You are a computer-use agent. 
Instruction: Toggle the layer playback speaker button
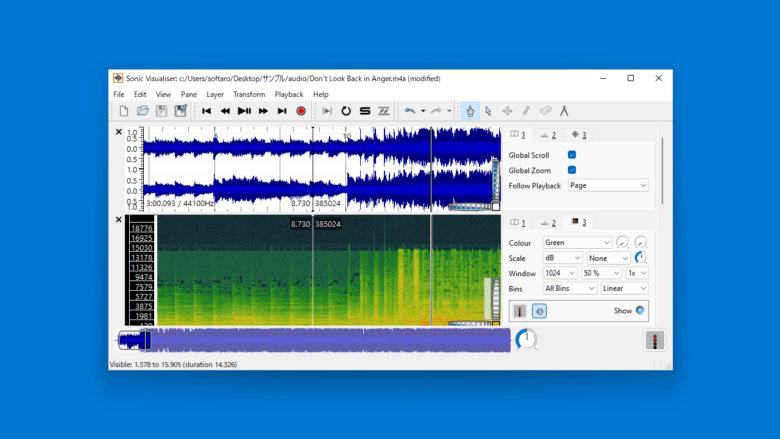point(539,311)
